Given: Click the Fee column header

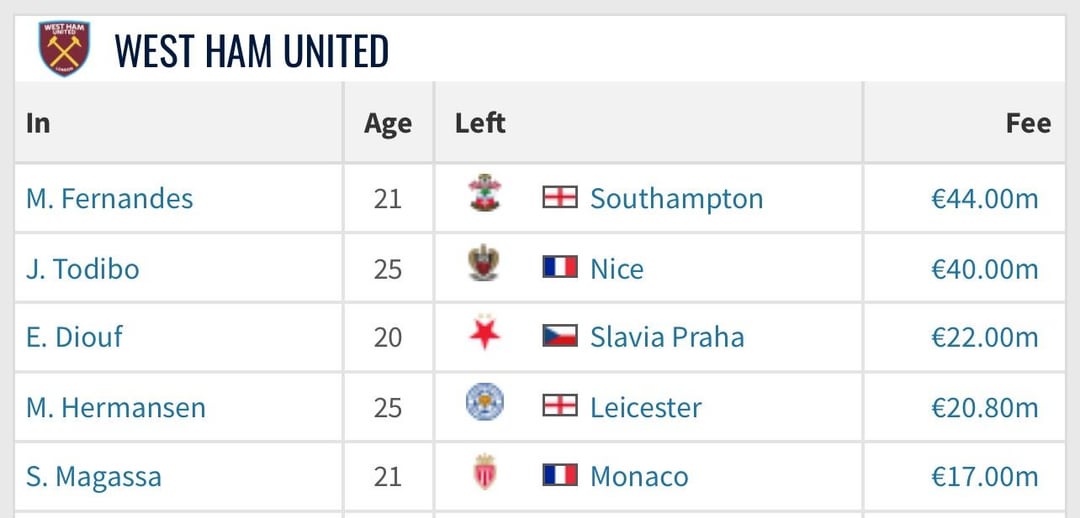Looking at the screenshot, I should coord(1028,123).
